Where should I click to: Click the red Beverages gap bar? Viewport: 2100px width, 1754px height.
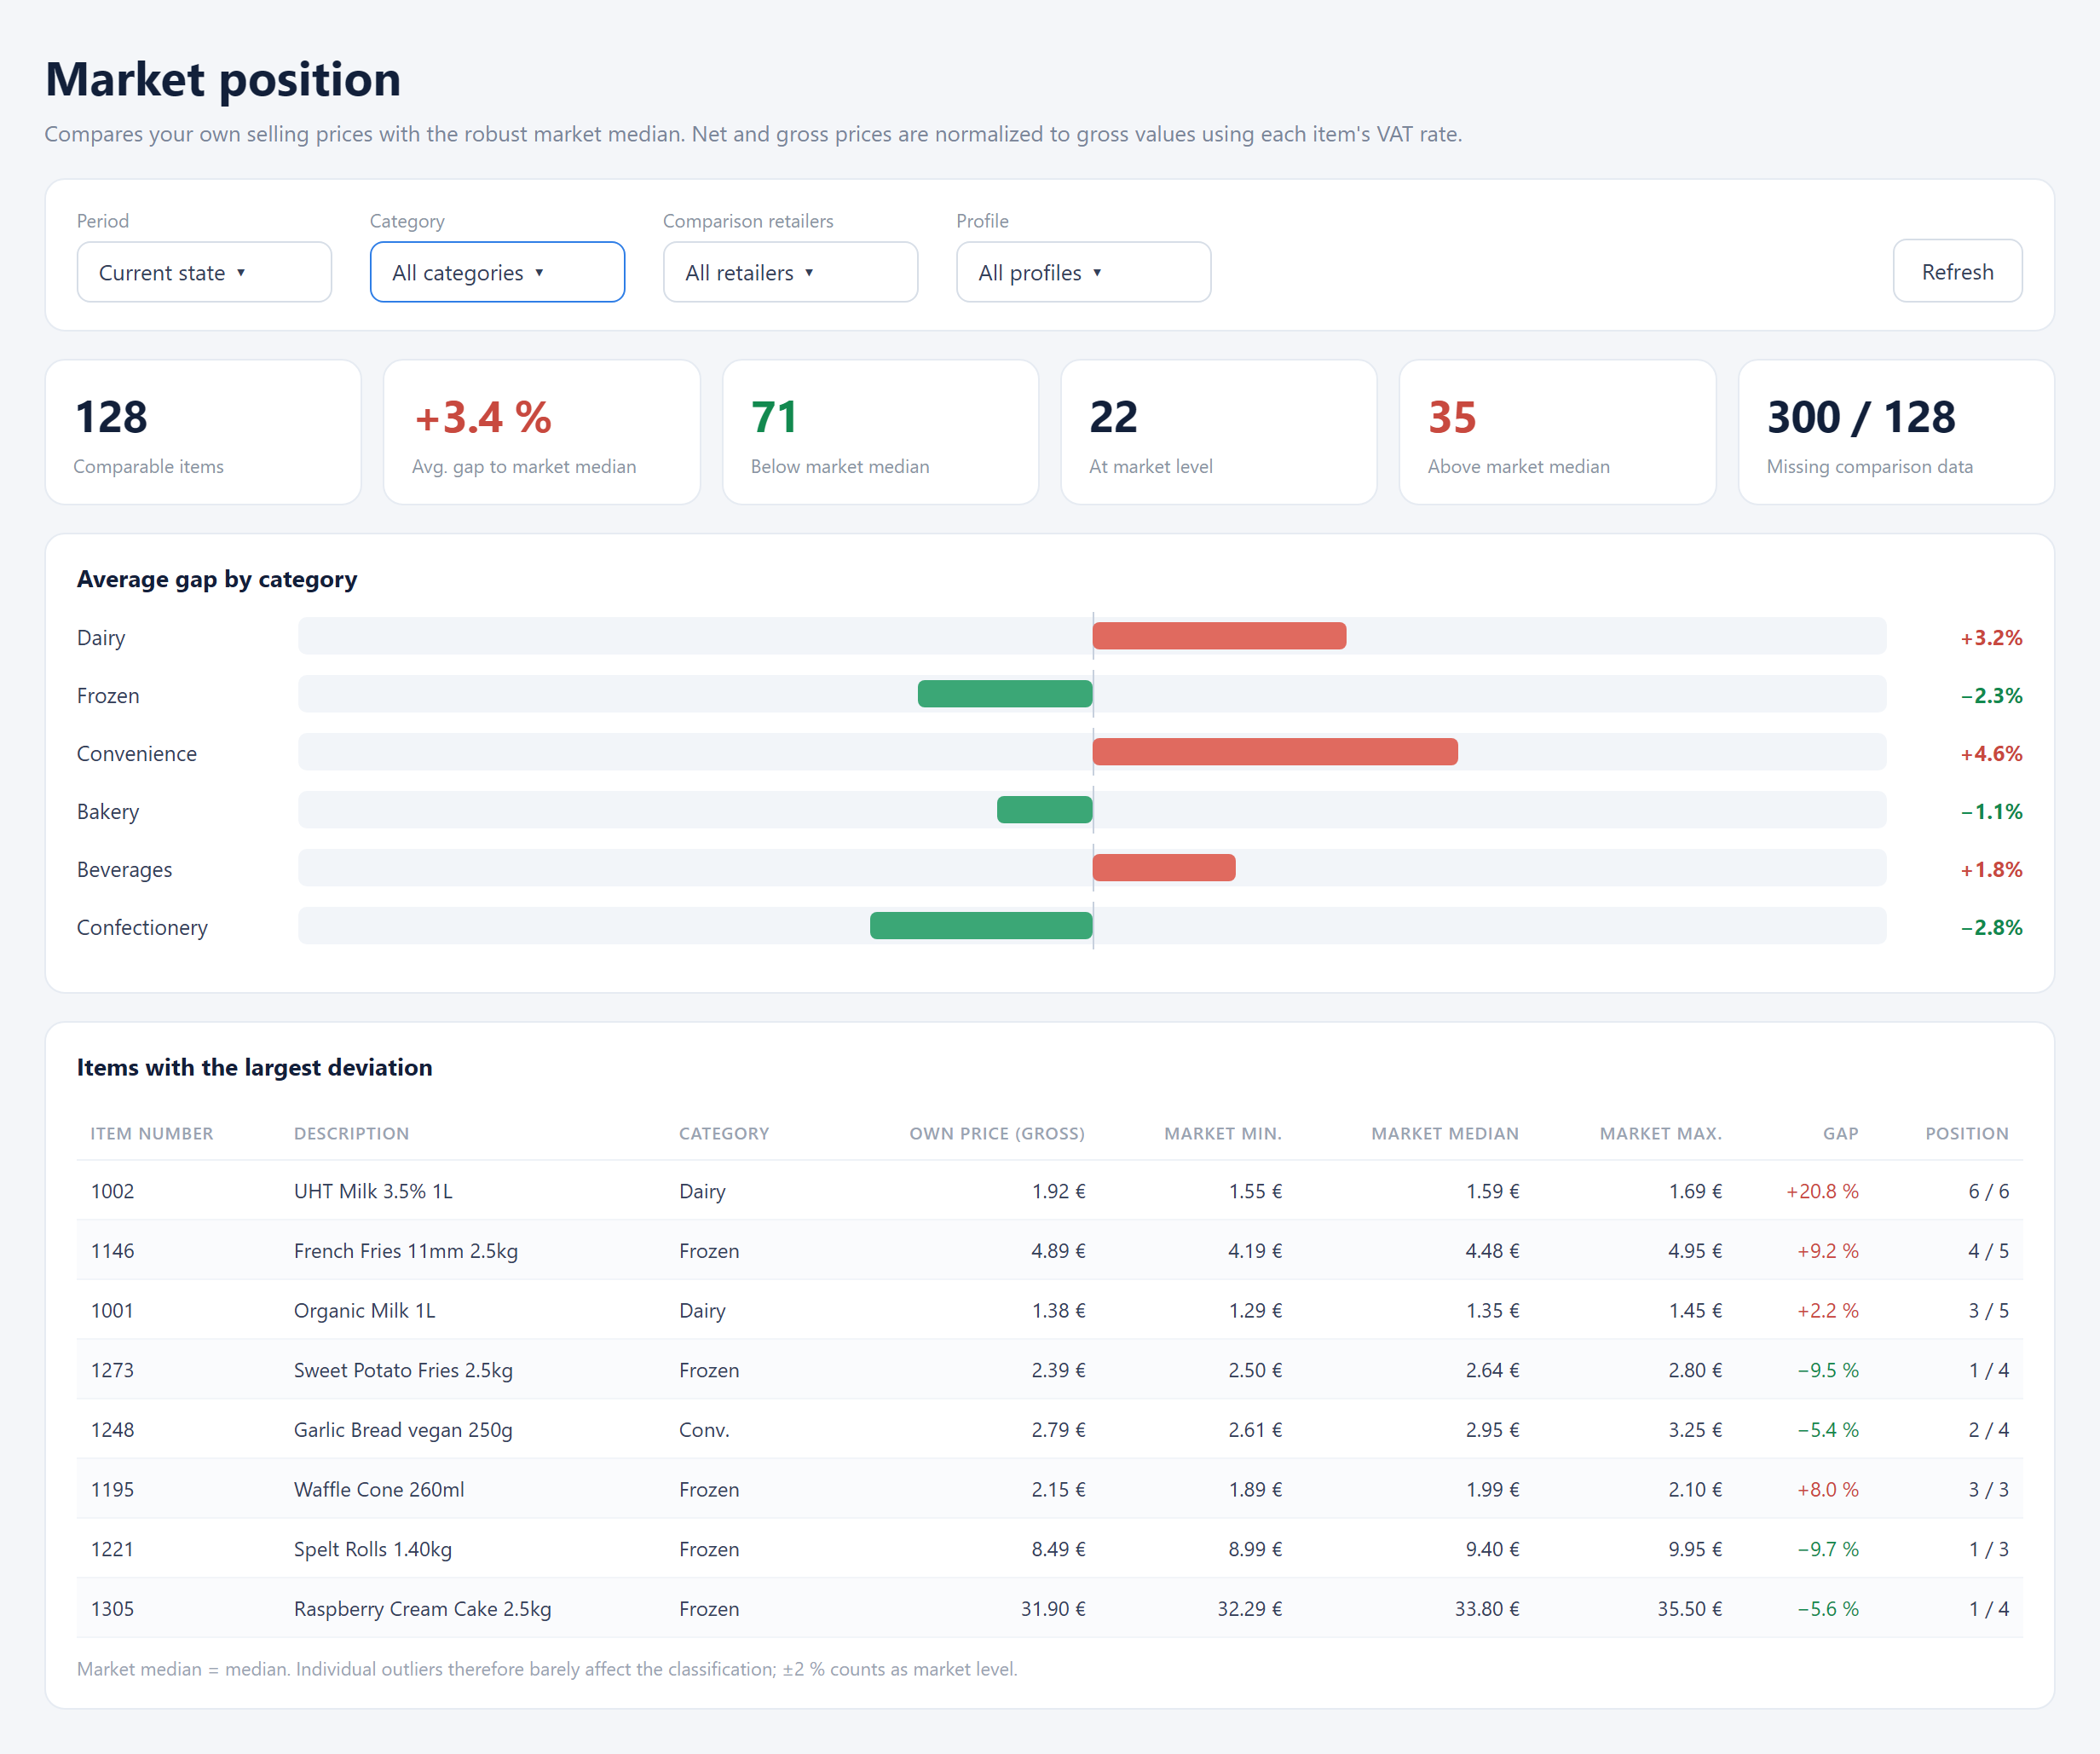[x=1164, y=868]
